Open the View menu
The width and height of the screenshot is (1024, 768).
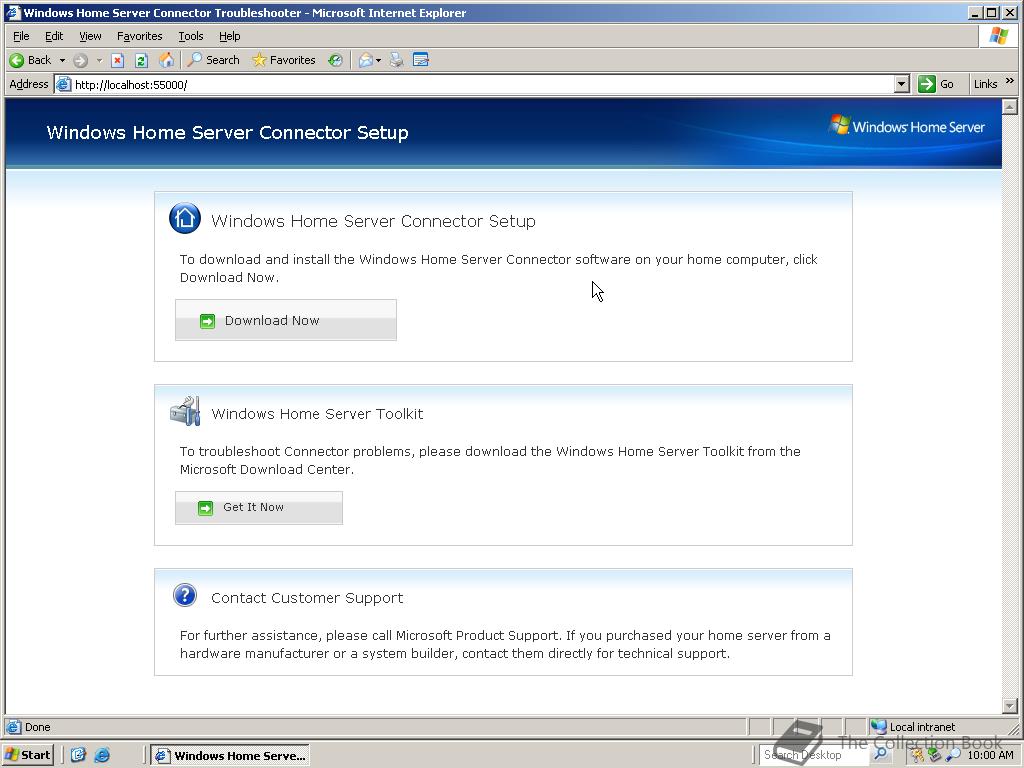point(90,36)
